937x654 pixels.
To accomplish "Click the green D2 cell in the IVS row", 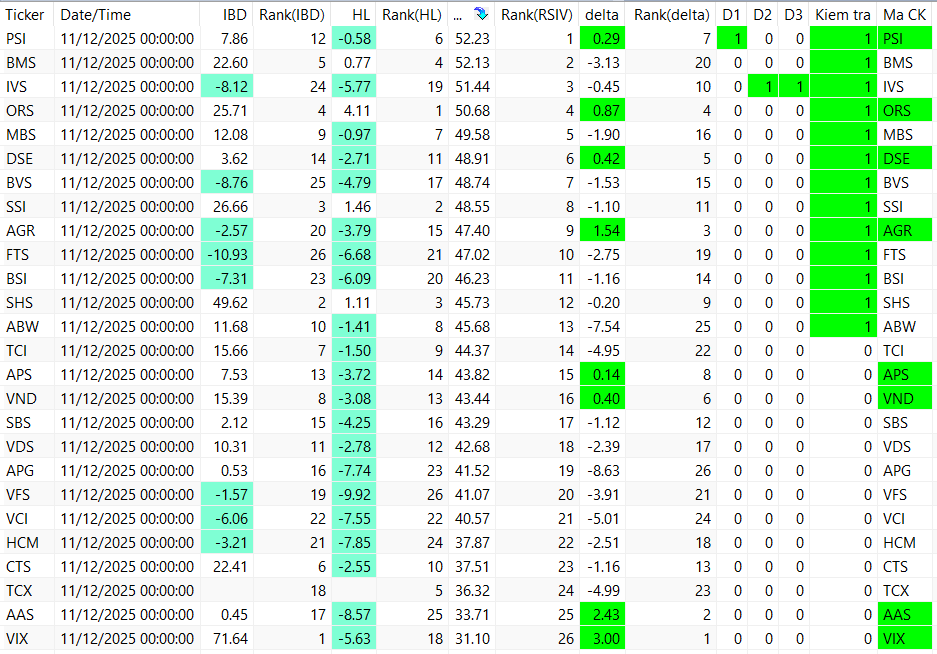I will [763, 87].
